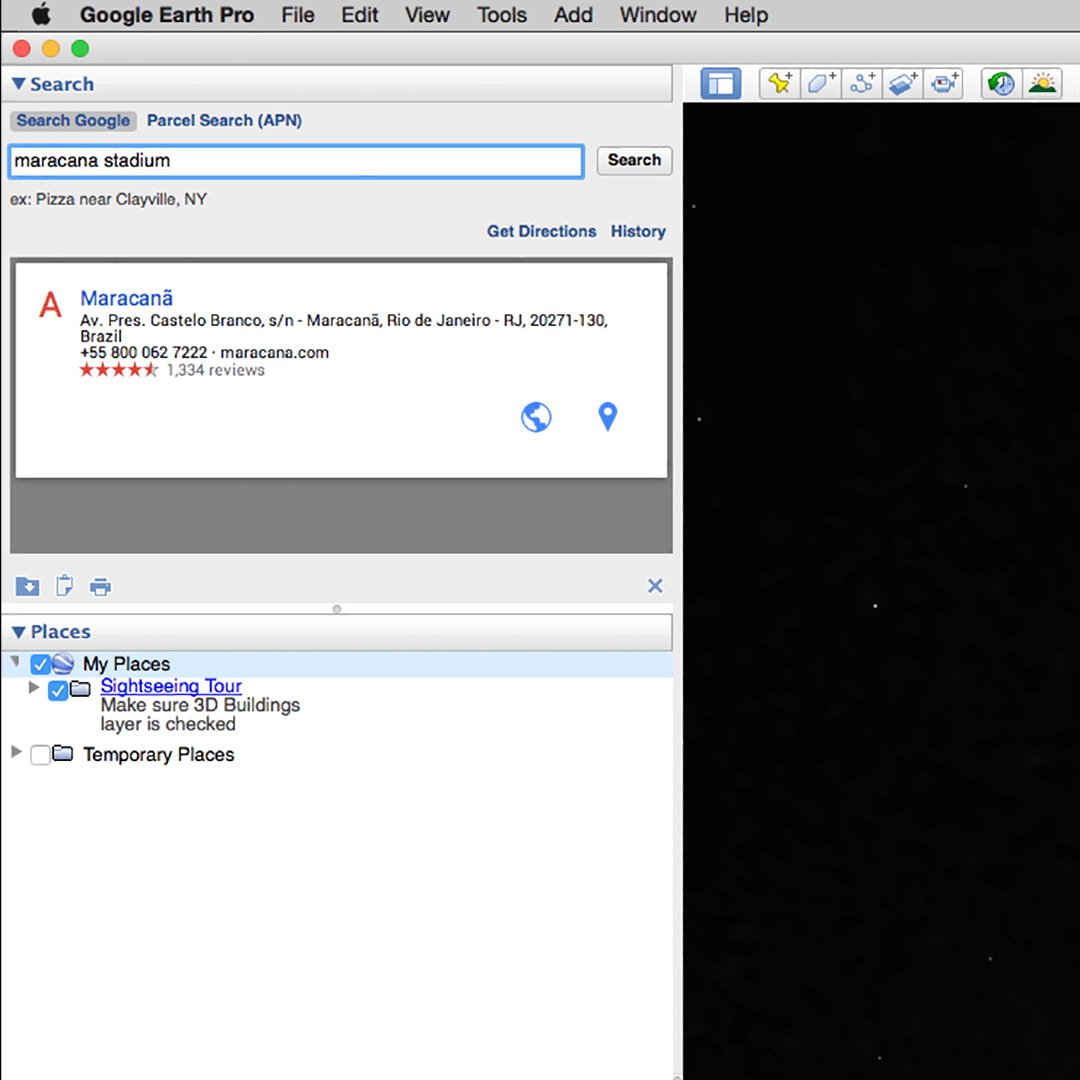The width and height of the screenshot is (1080, 1080).
Task: Click the Search button
Action: [634, 160]
